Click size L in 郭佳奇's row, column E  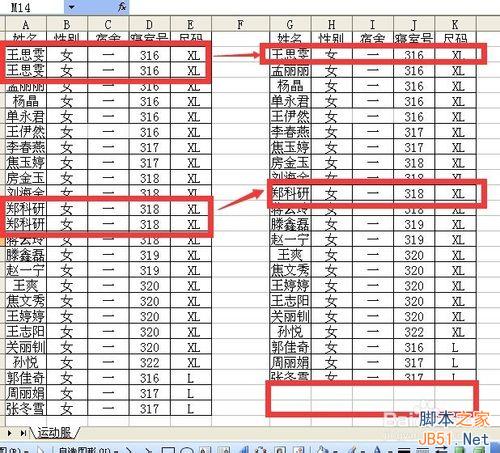pos(191,378)
